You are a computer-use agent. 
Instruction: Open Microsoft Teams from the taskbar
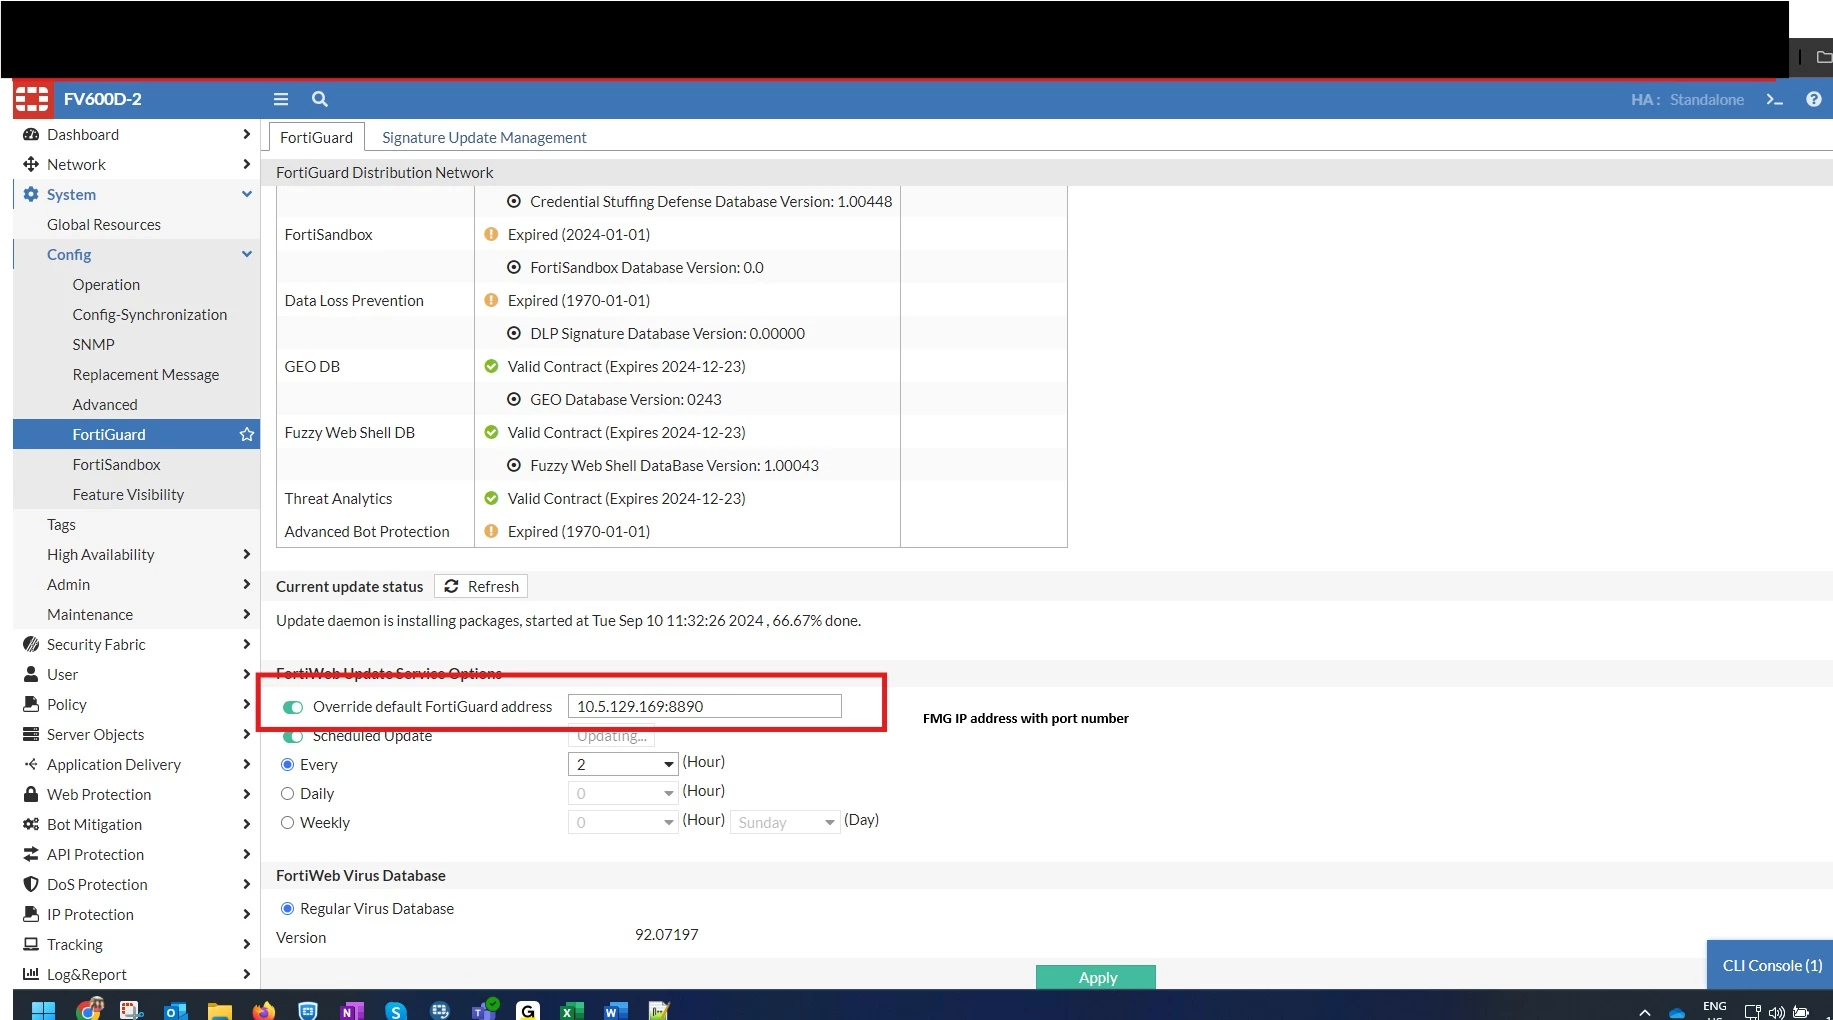[484, 1008]
